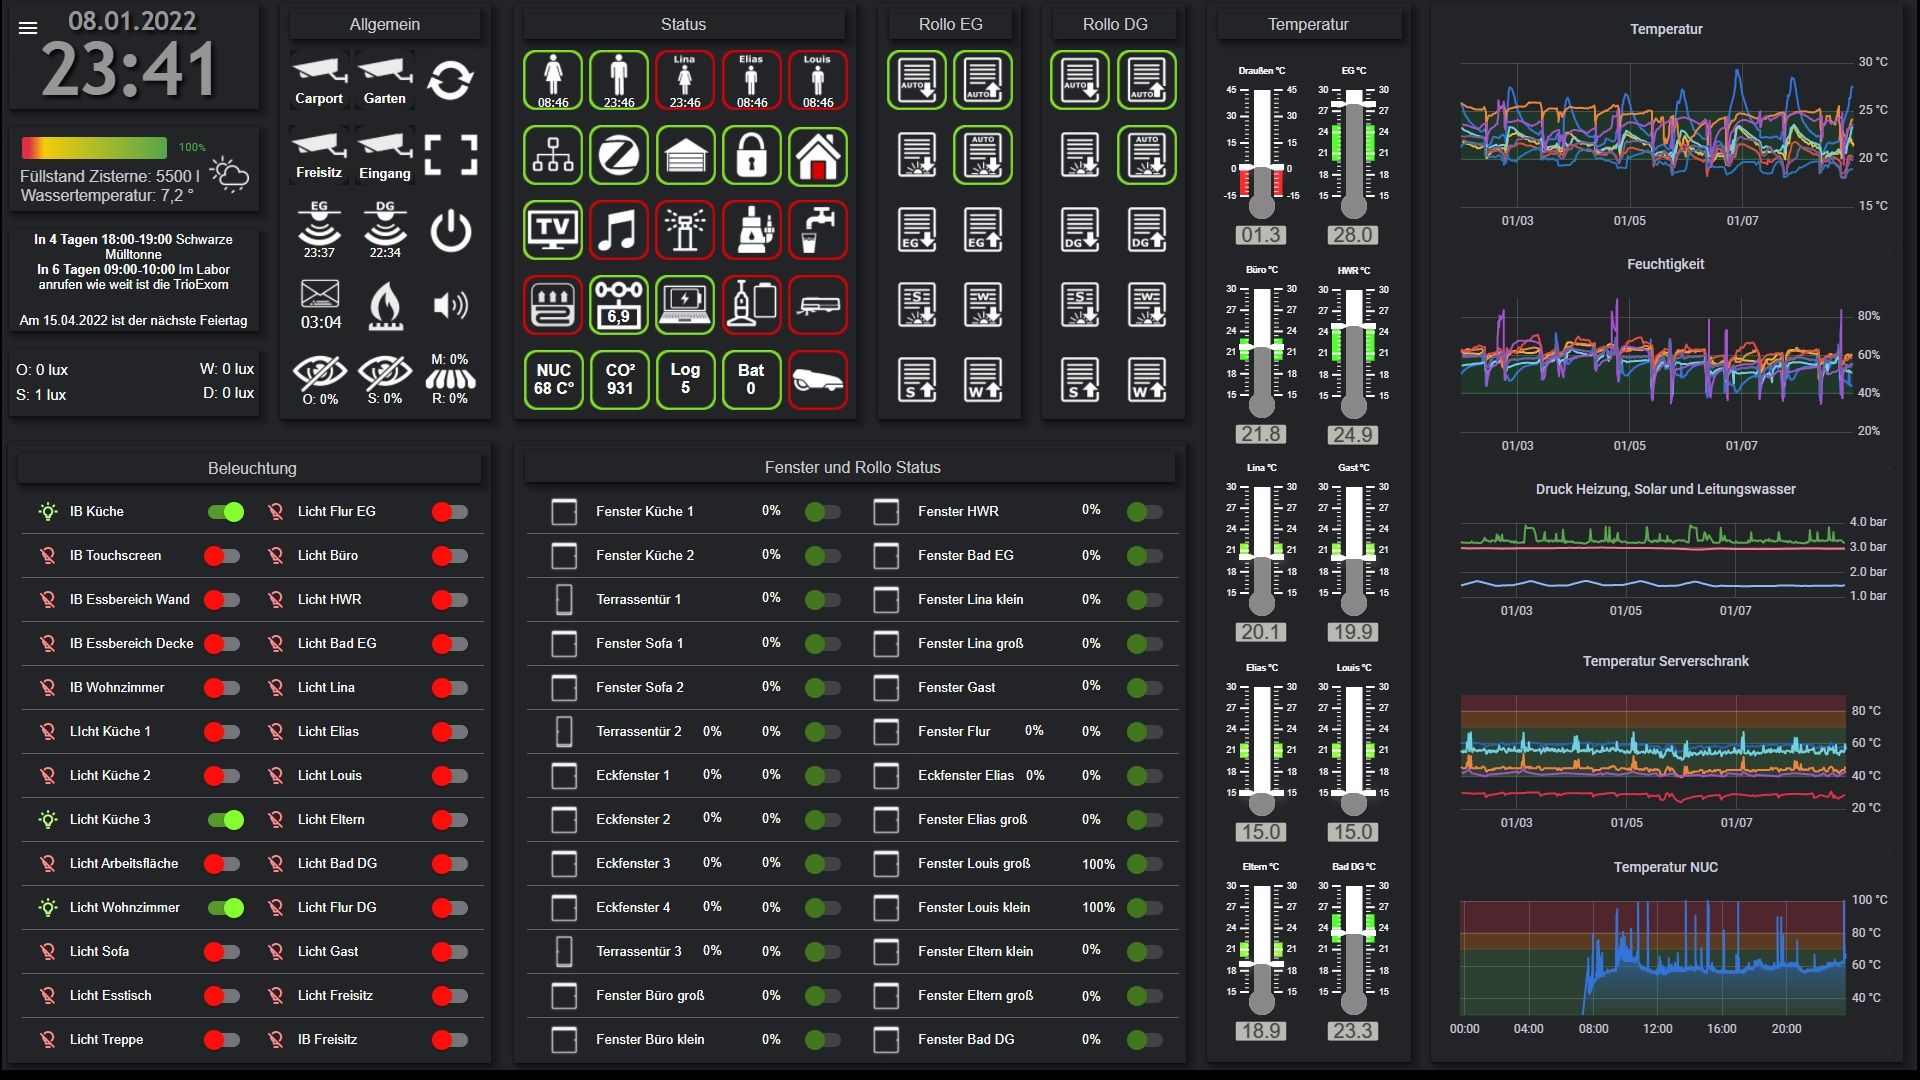This screenshot has height=1080, width=1920.
Task: Click the refresh arrows icon
Action: [450, 81]
